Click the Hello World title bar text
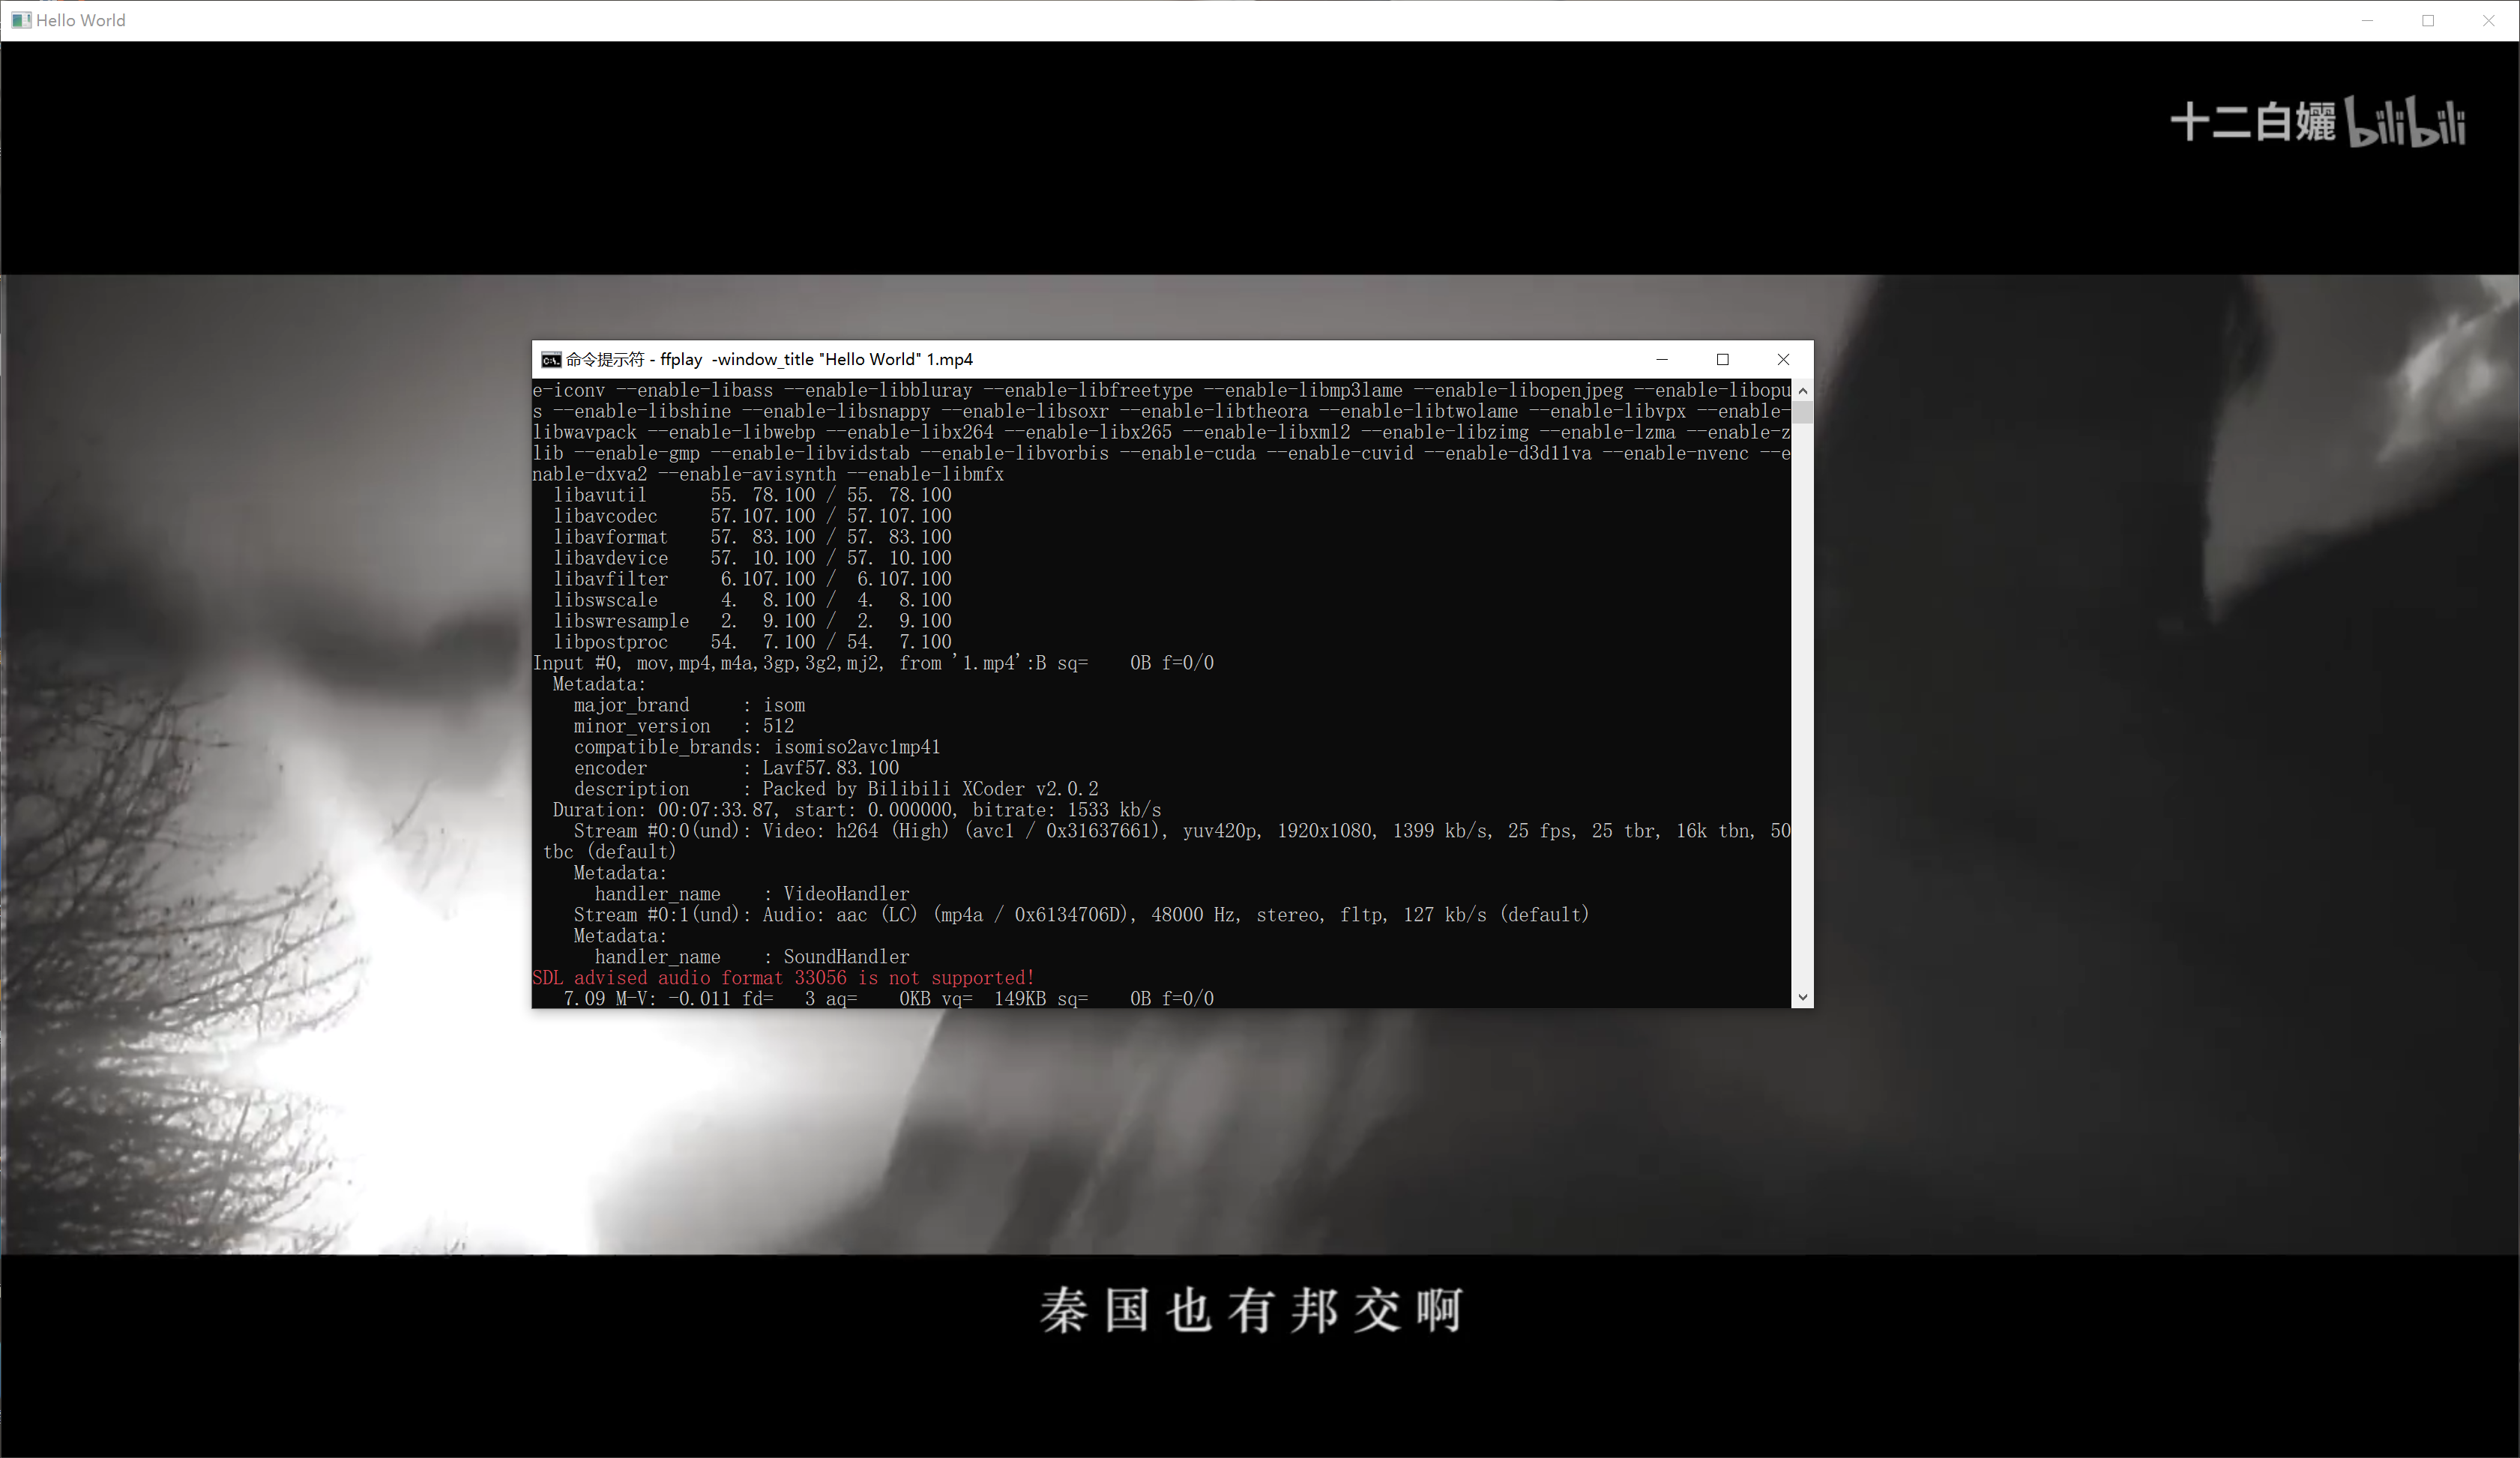2520x1458 pixels. 80,20
